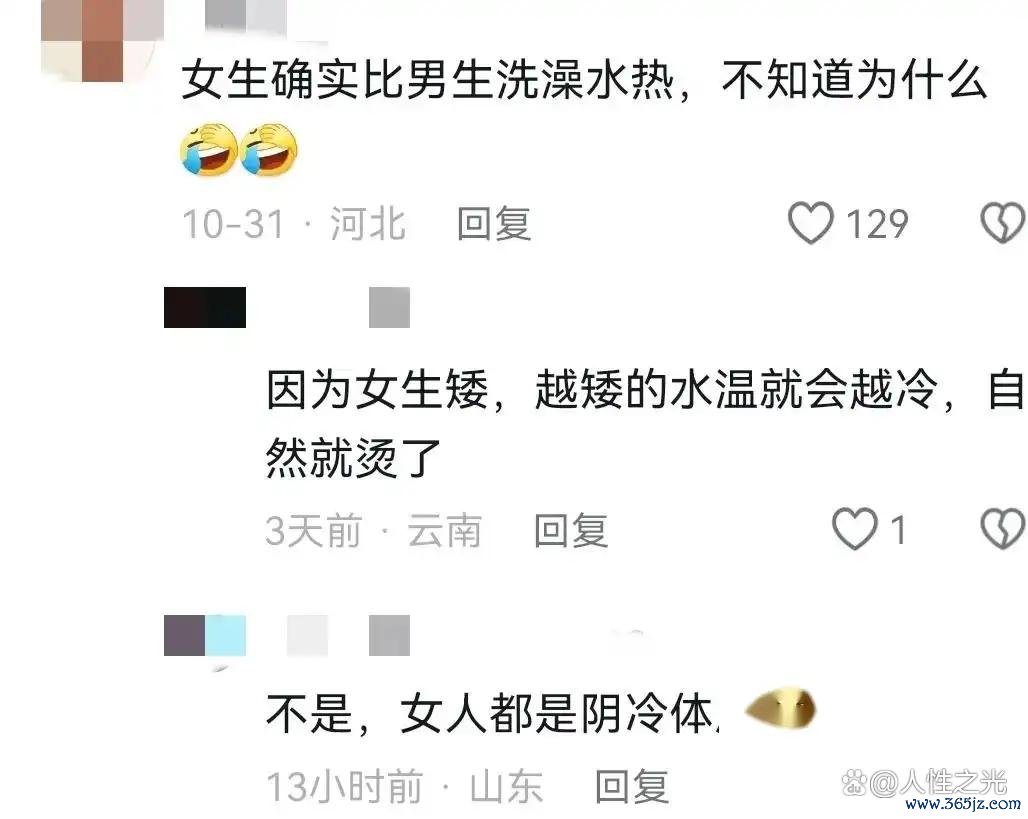
Task: Click the 3天前 · 云南 timestamp
Action: tap(373, 530)
